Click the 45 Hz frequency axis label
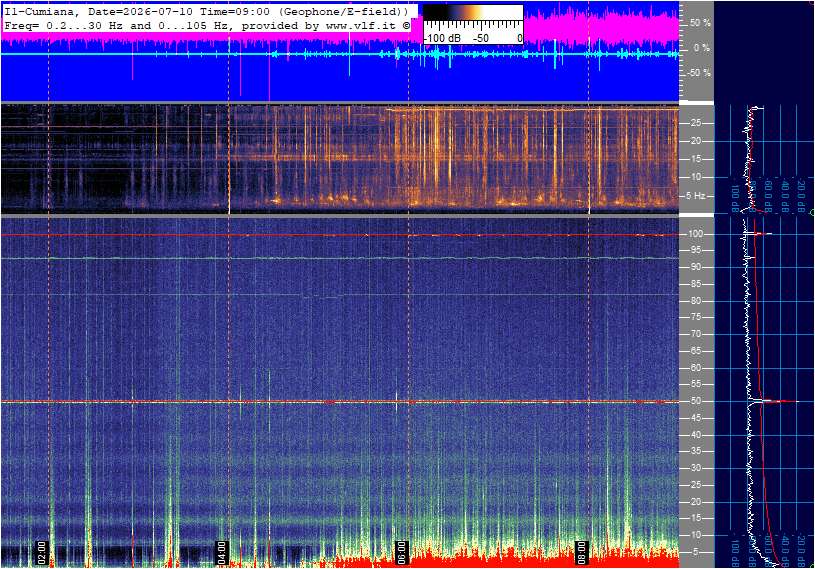 pos(696,418)
